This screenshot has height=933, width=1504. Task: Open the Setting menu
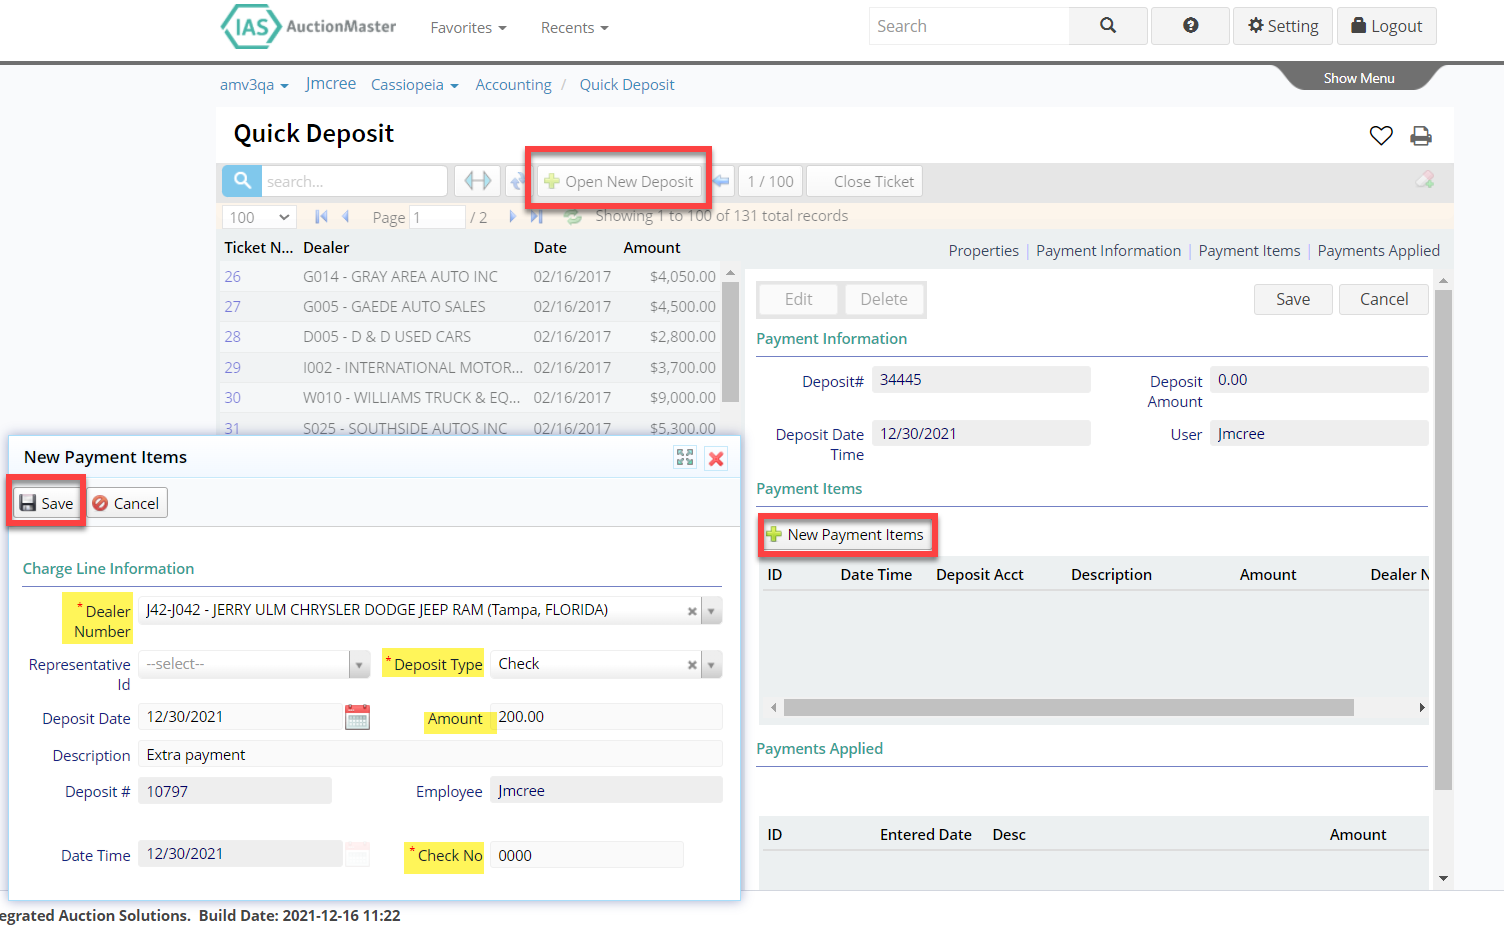pyautogui.click(x=1283, y=26)
